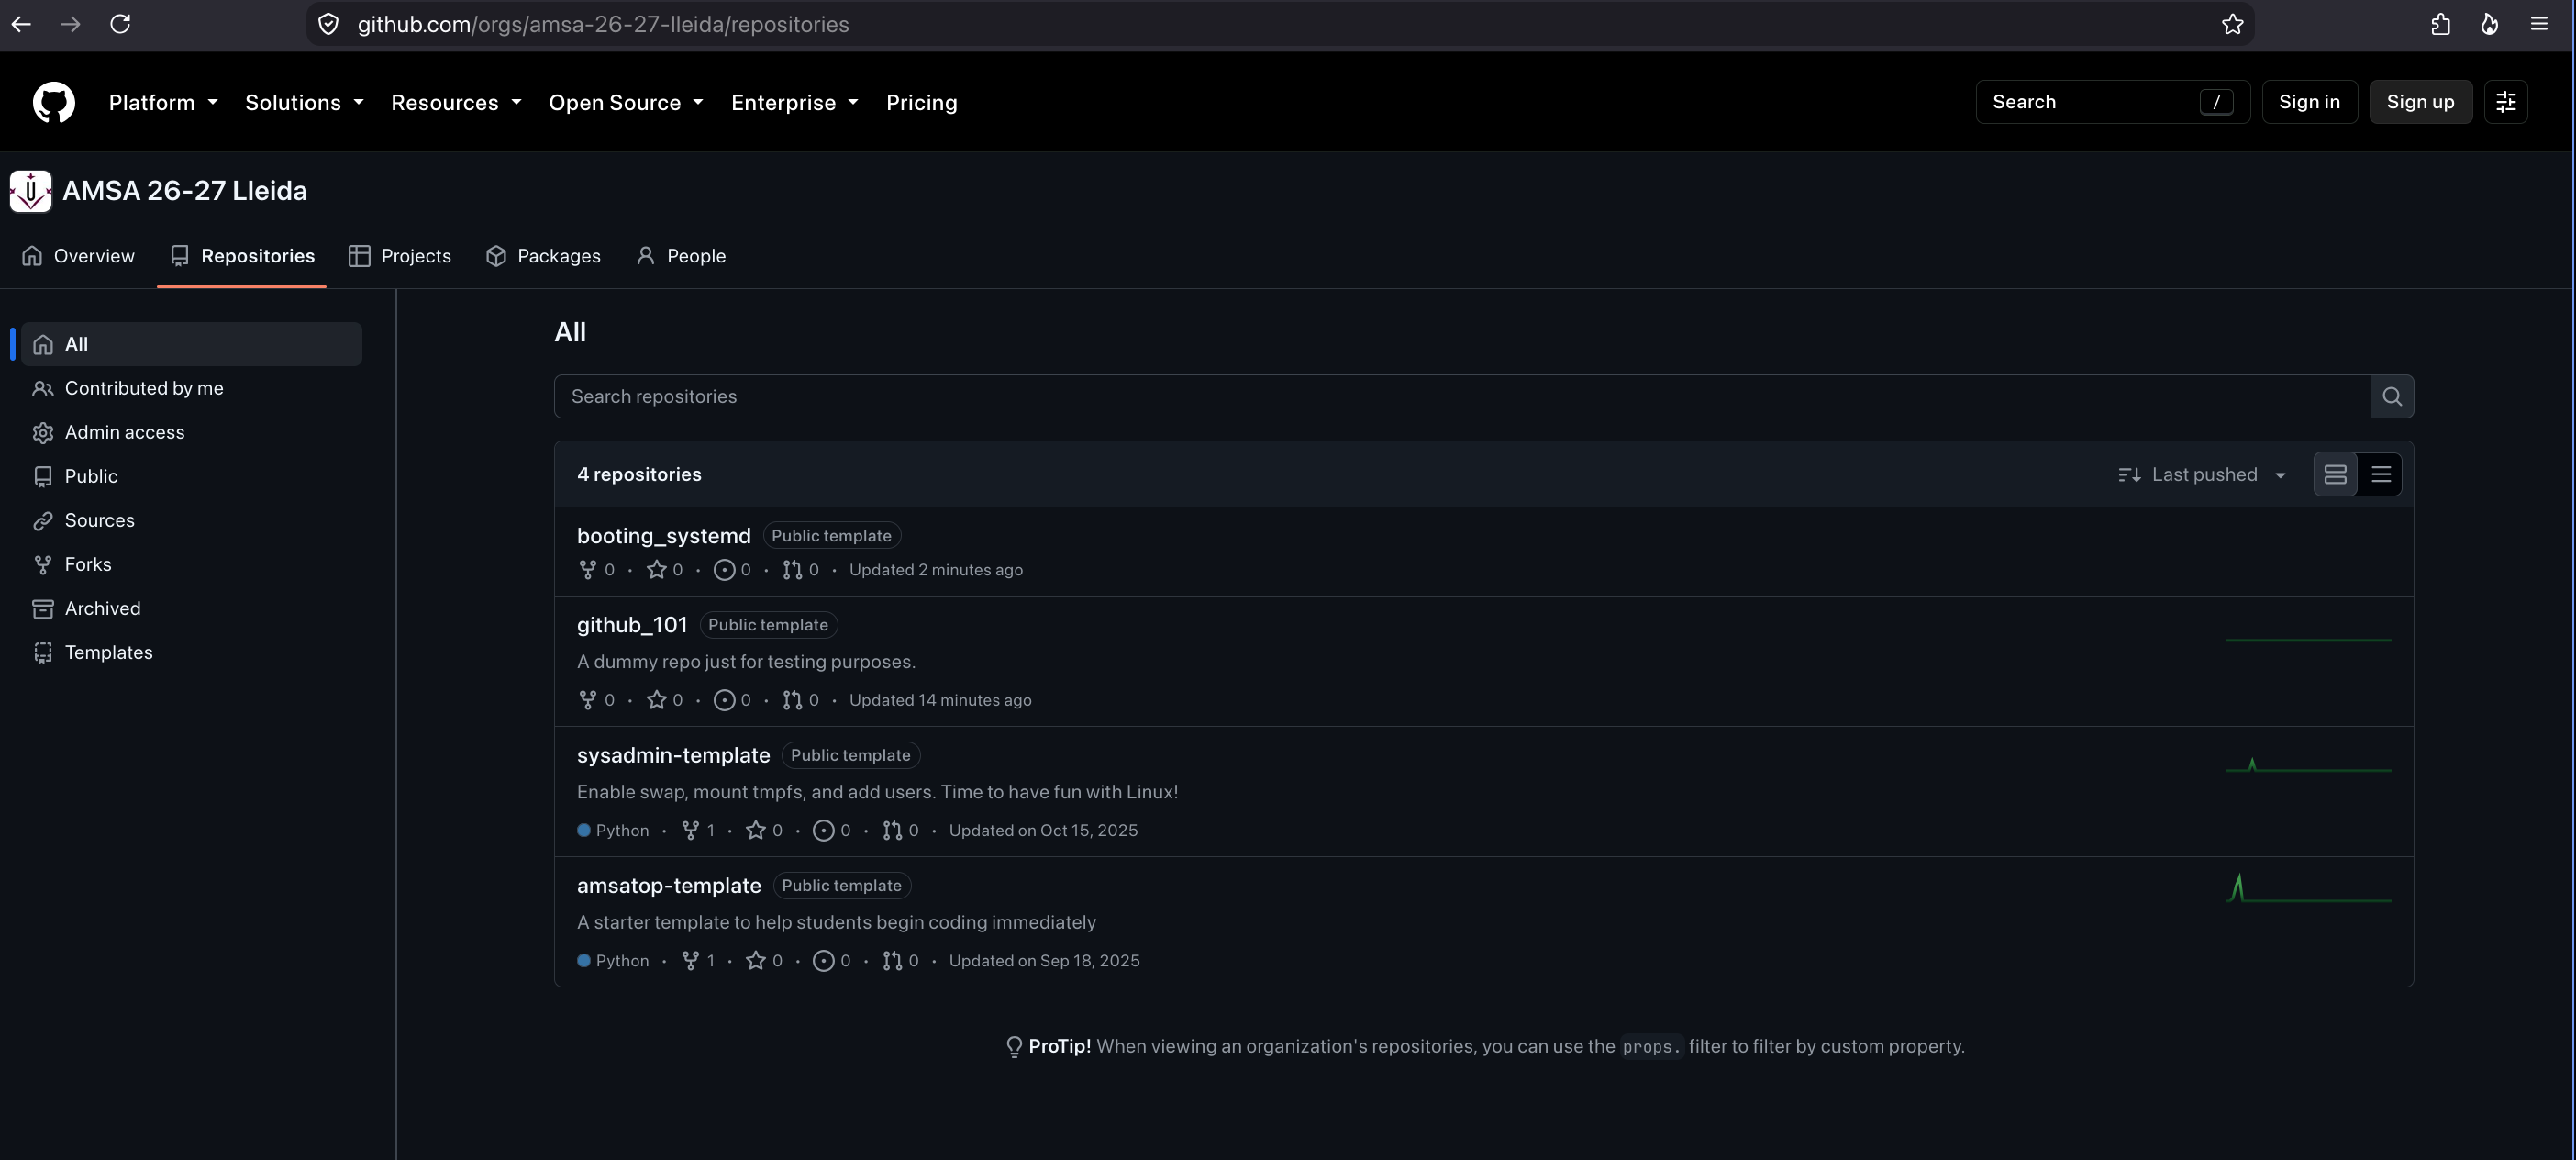Expand the Solutions menu
This screenshot has width=2576, height=1160.
click(304, 102)
